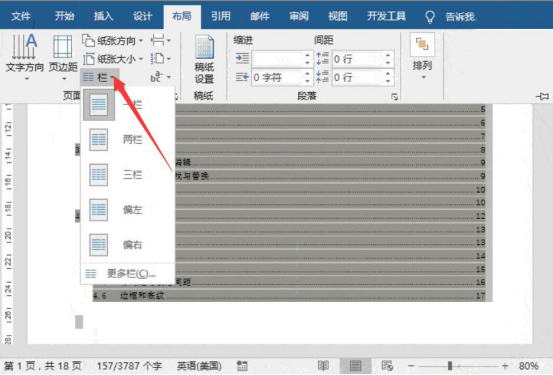
Task: Decrease spacing after value
Action: [388, 81]
